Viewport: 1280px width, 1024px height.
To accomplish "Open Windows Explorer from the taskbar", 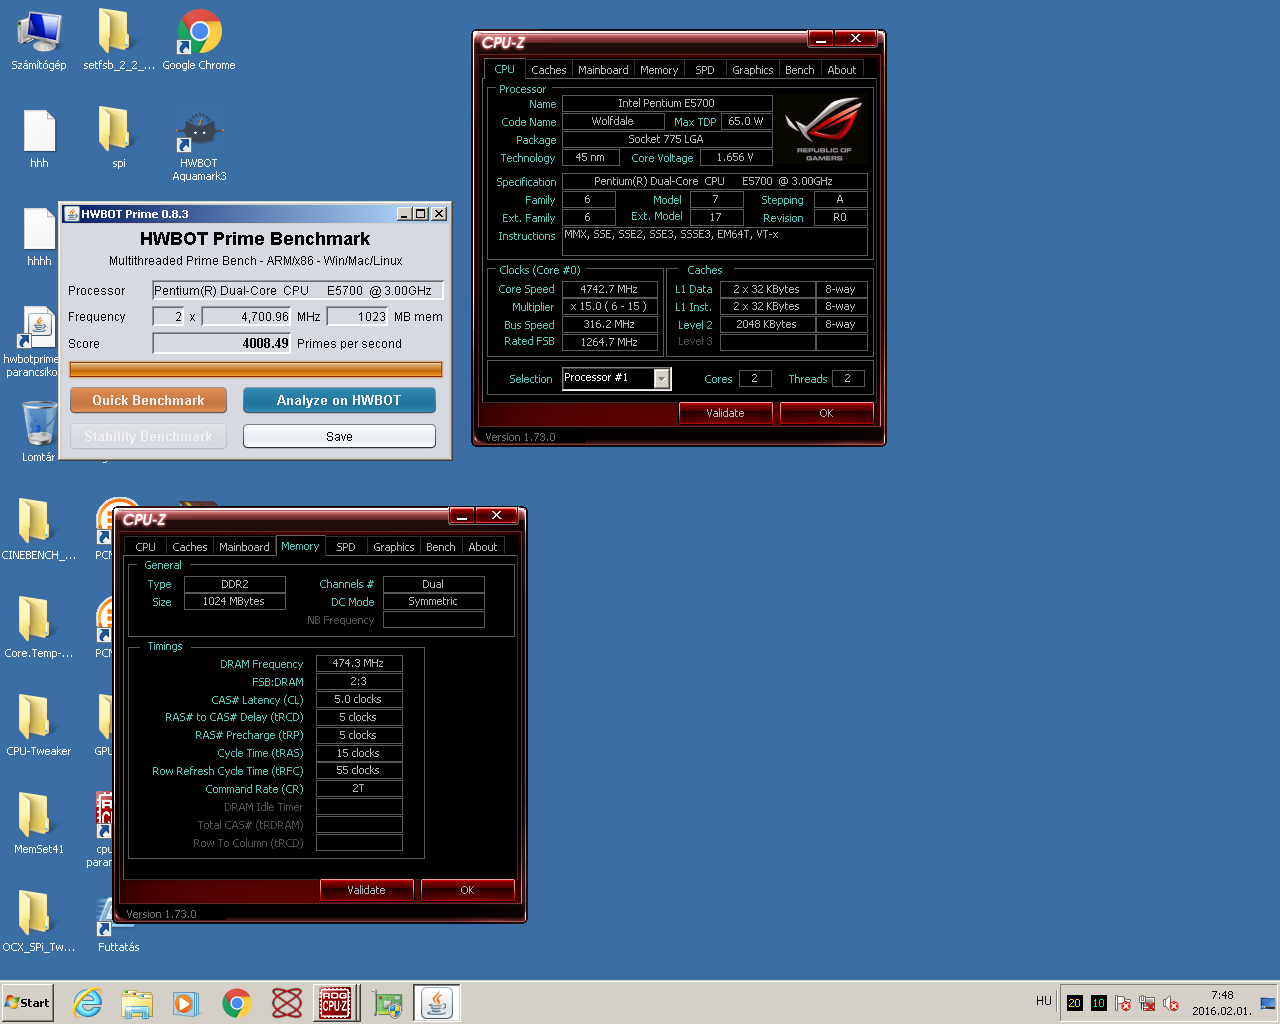I will (137, 1002).
